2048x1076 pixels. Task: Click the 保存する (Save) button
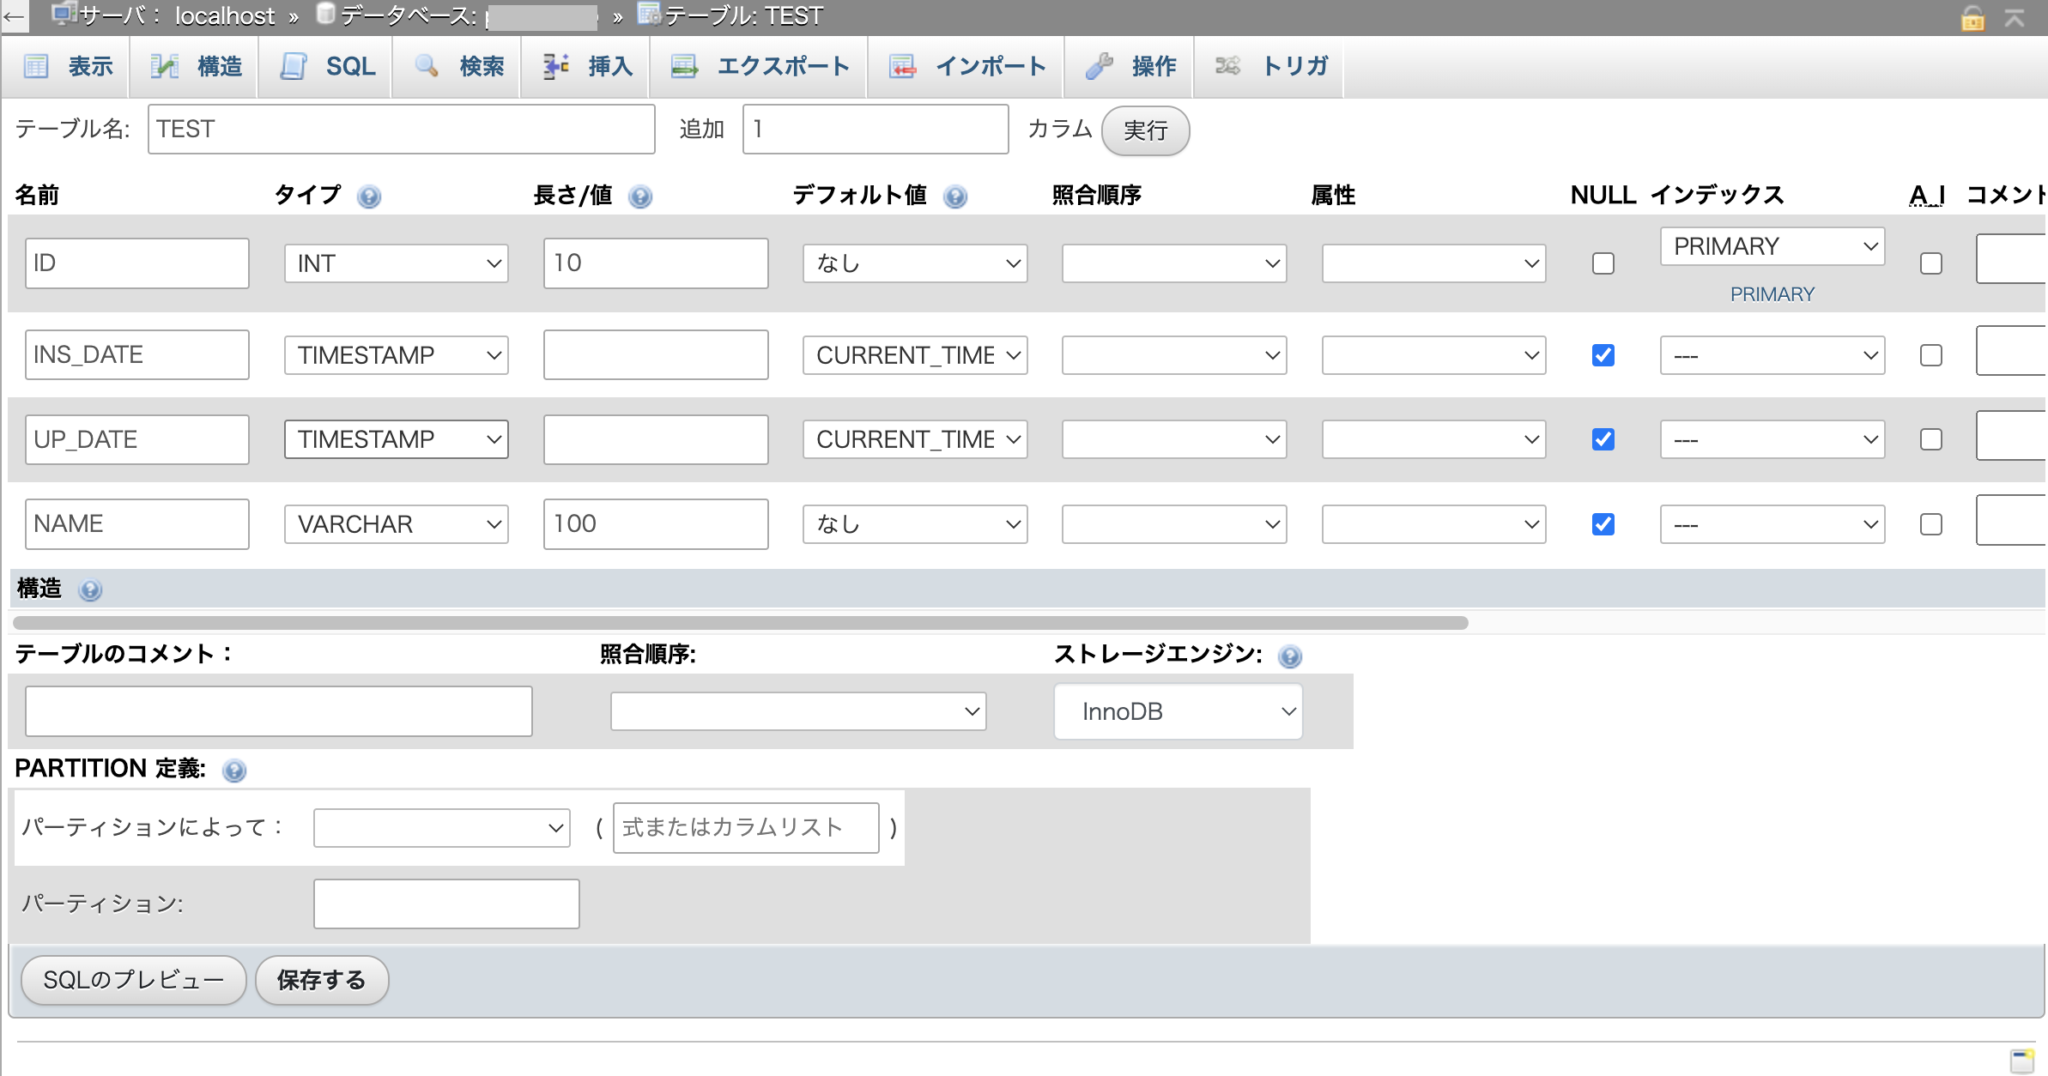pyautogui.click(x=321, y=980)
